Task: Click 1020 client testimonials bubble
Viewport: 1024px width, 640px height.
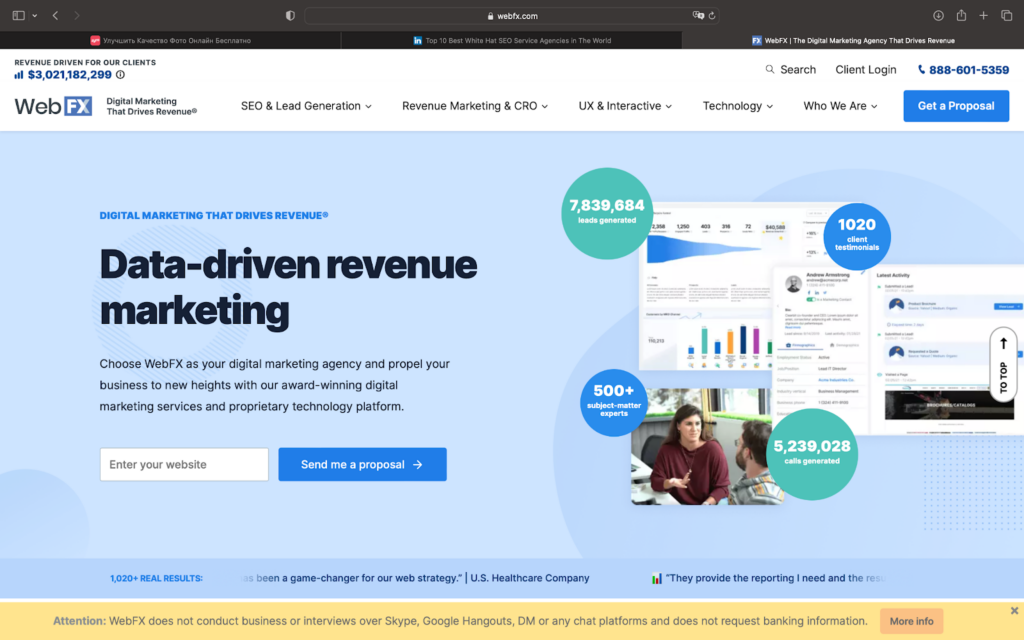Action: pyautogui.click(x=857, y=235)
